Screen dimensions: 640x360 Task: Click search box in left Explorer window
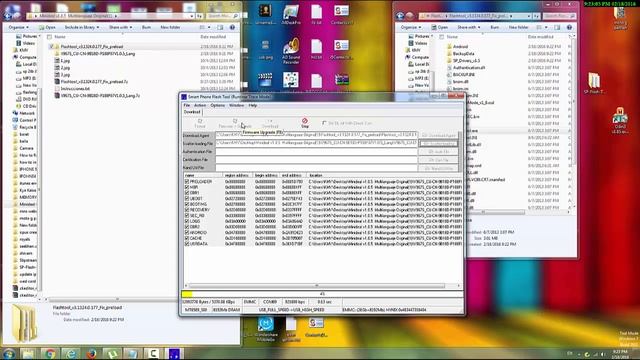click(x=222, y=16)
